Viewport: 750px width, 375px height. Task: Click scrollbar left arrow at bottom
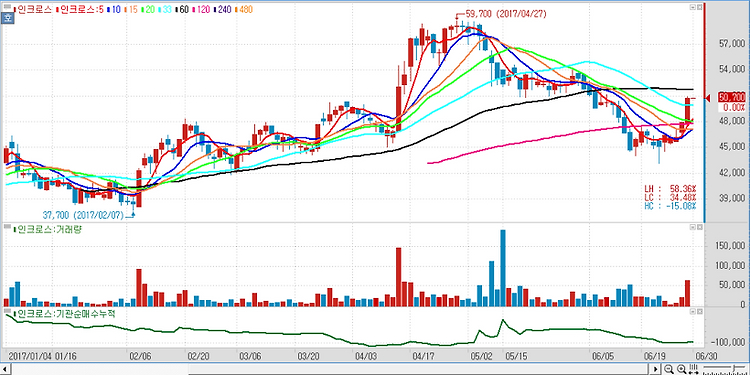[5, 369]
